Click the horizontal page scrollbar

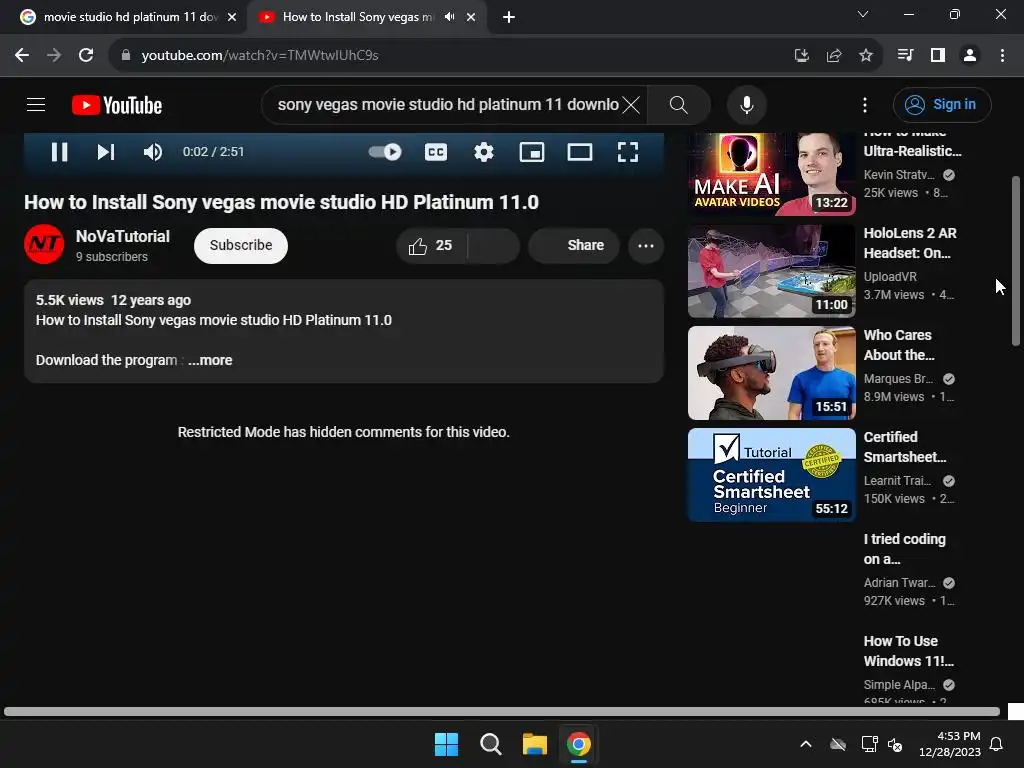pyautogui.click(x=502, y=711)
